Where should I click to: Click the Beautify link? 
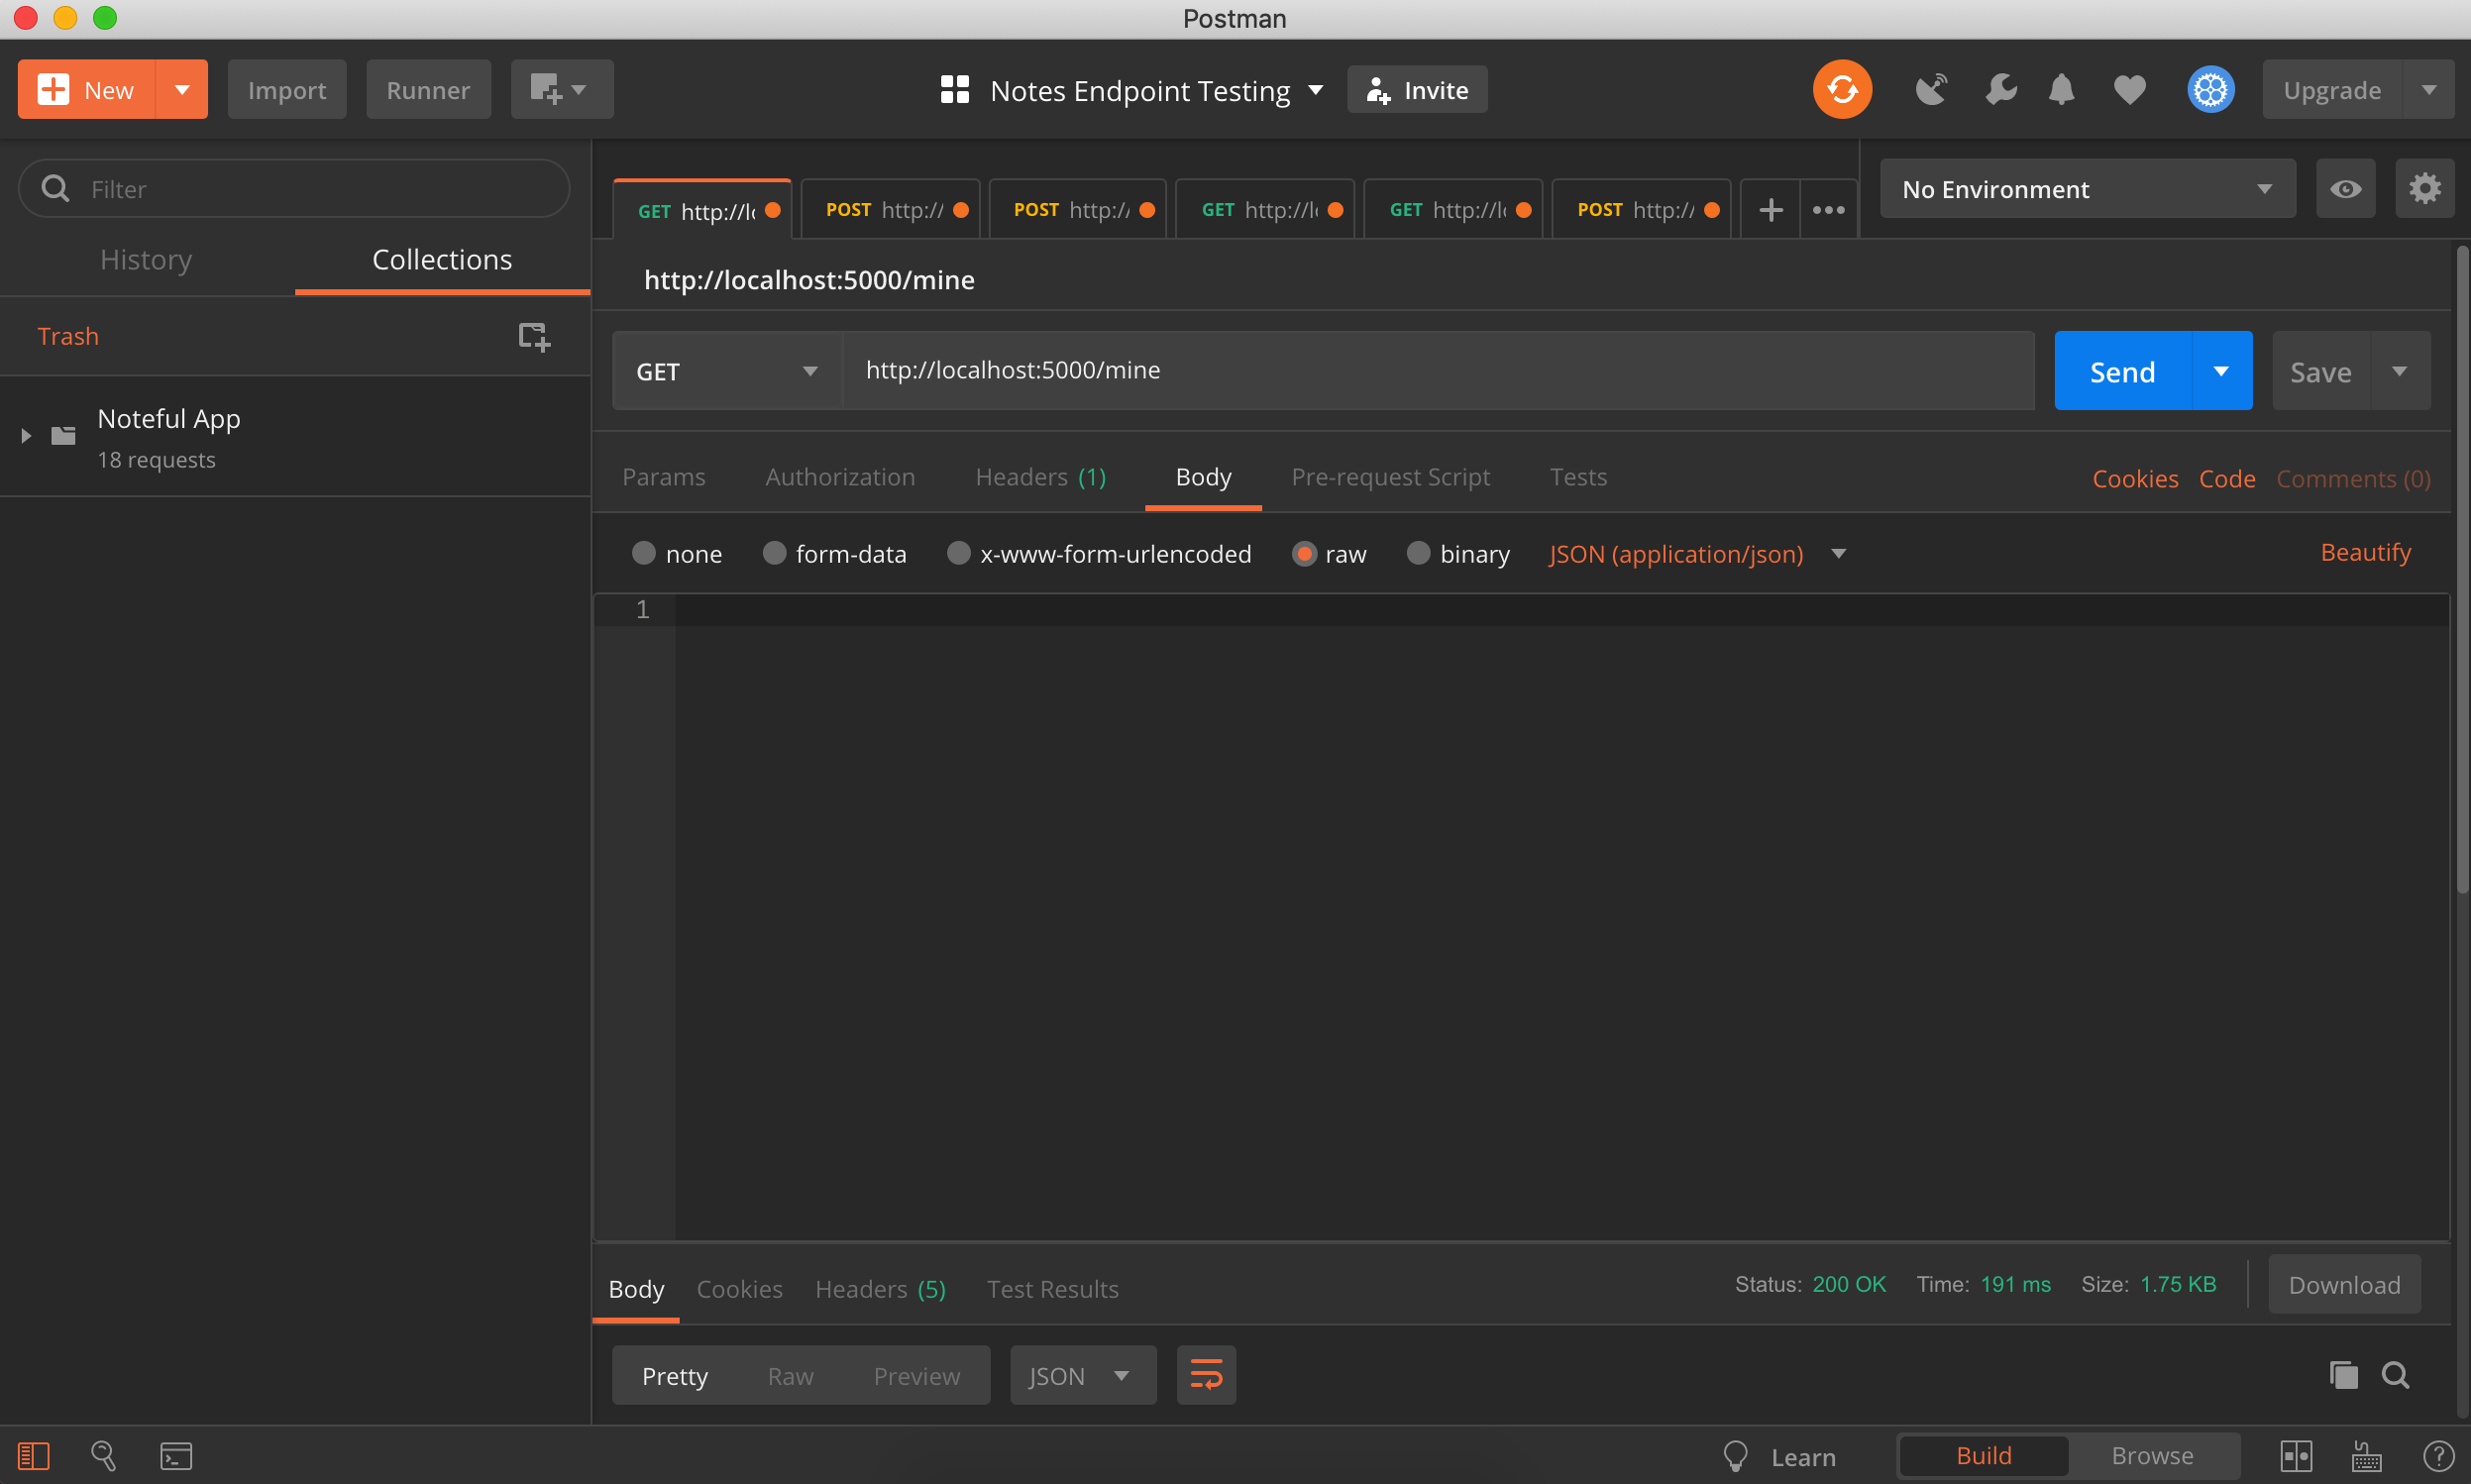(2365, 552)
